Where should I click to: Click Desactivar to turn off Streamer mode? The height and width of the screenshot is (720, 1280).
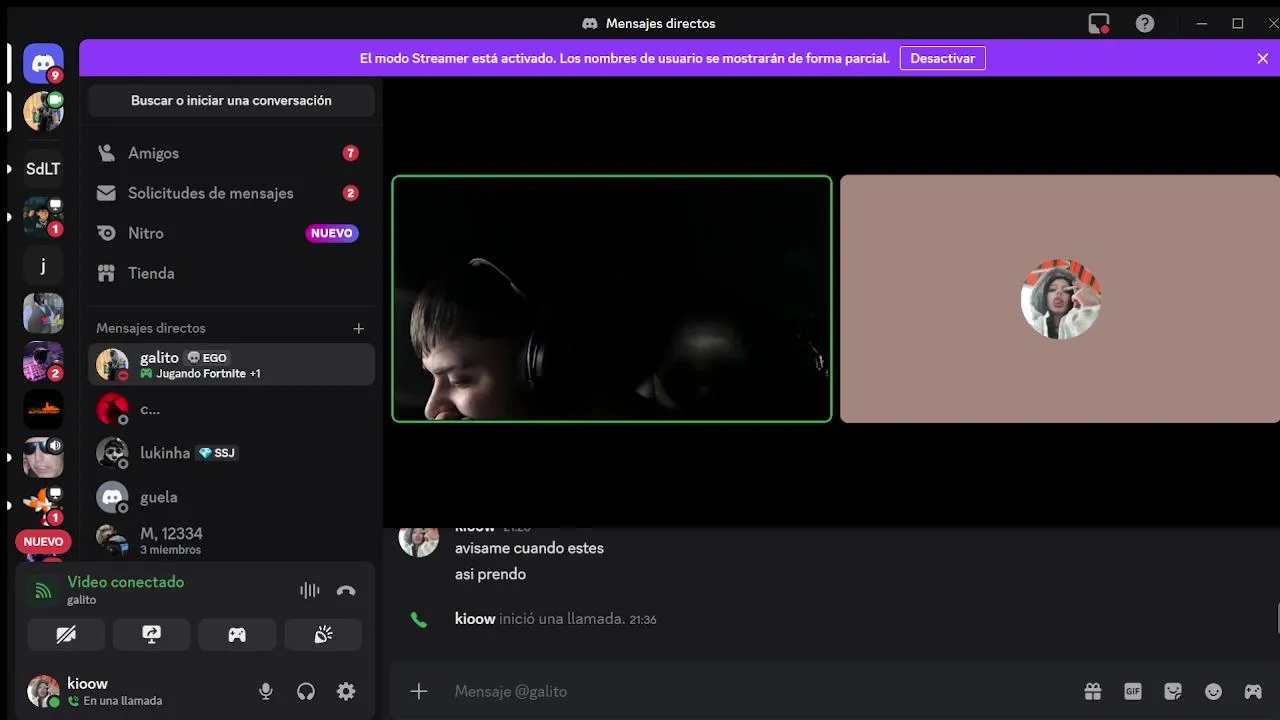click(942, 58)
